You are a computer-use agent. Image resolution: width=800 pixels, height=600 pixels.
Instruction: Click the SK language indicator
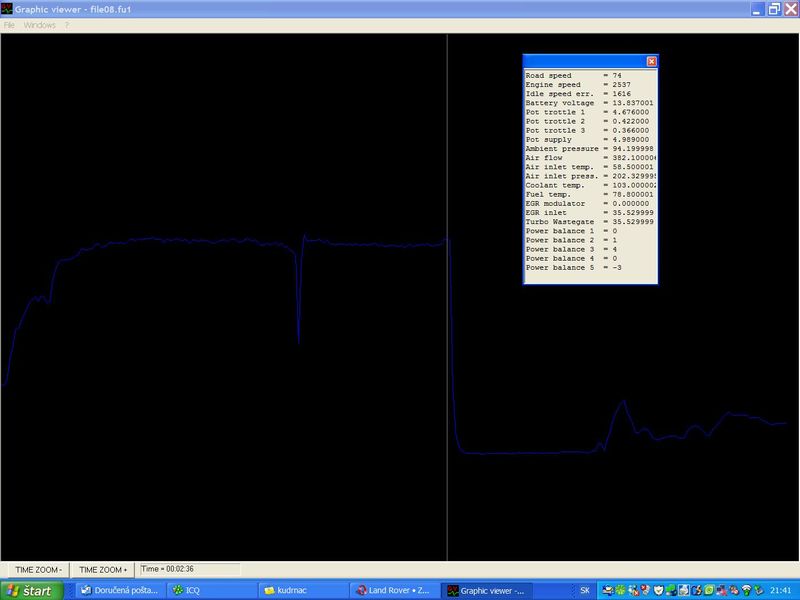[585, 591]
